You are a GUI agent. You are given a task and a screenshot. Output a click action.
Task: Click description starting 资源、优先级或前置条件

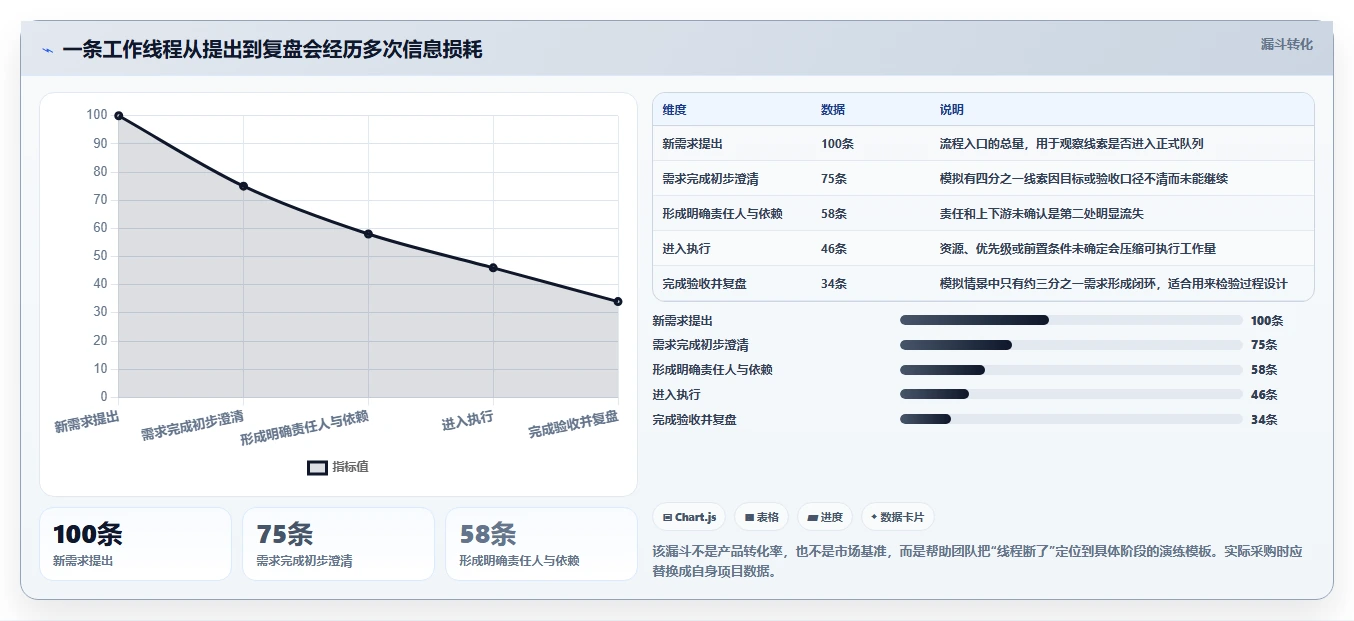[1077, 249]
